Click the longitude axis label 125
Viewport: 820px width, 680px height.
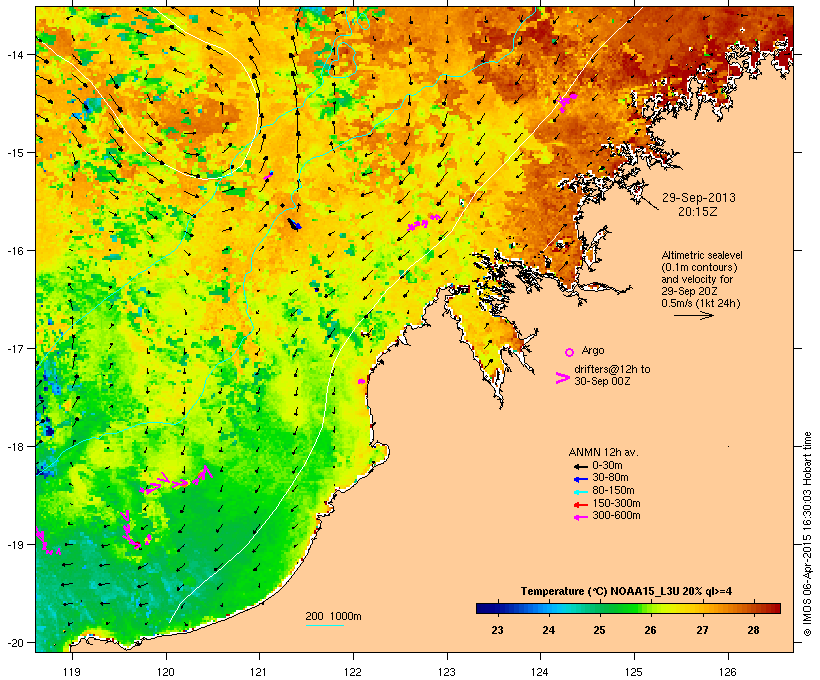pos(634,672)
